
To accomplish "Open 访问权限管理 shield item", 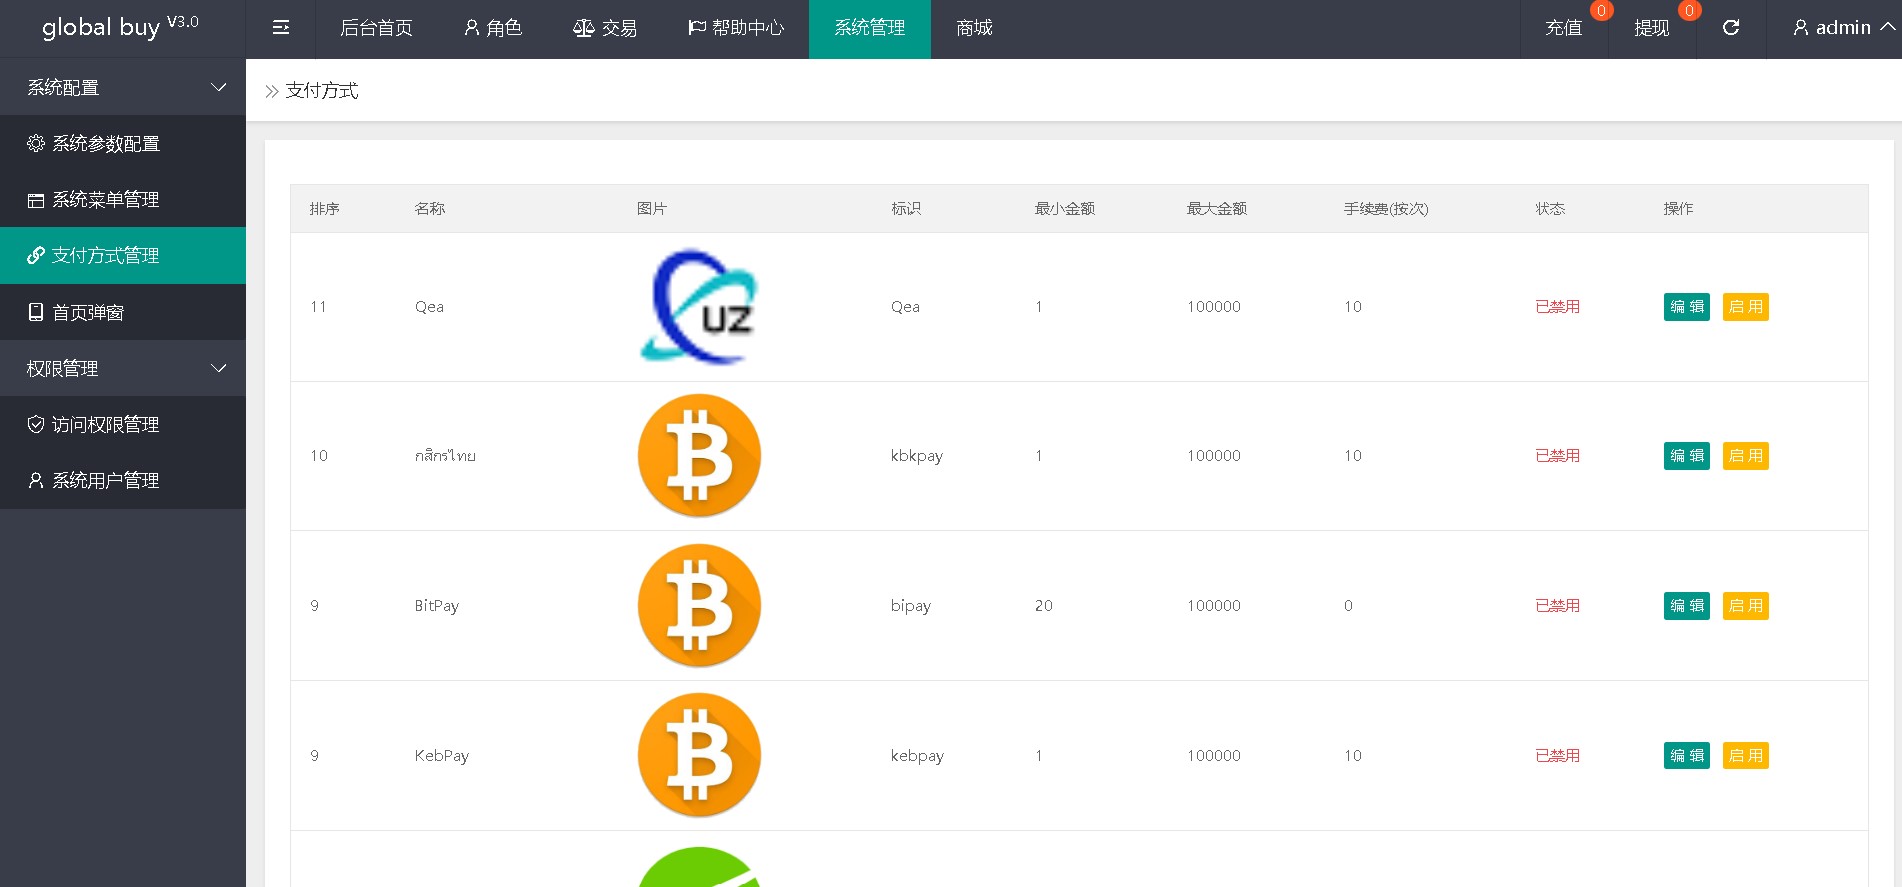I will 106,425.
